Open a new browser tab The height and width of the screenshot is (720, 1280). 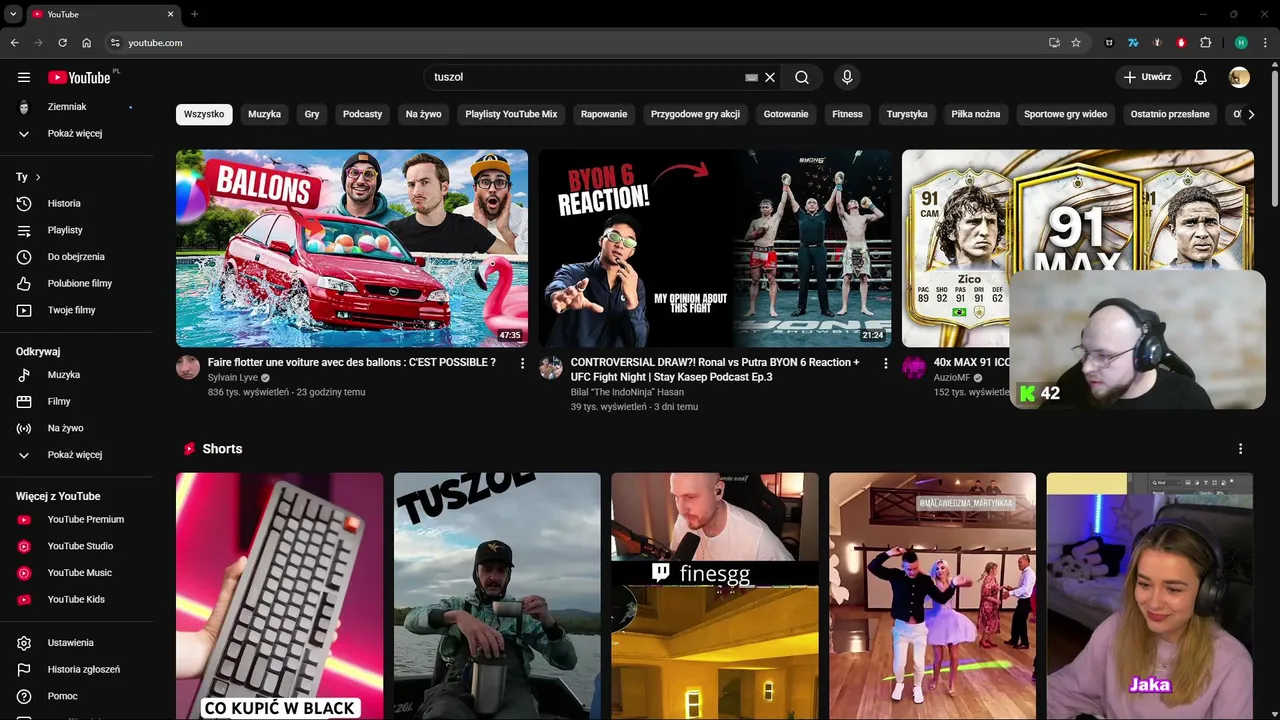tap(194, 14)
